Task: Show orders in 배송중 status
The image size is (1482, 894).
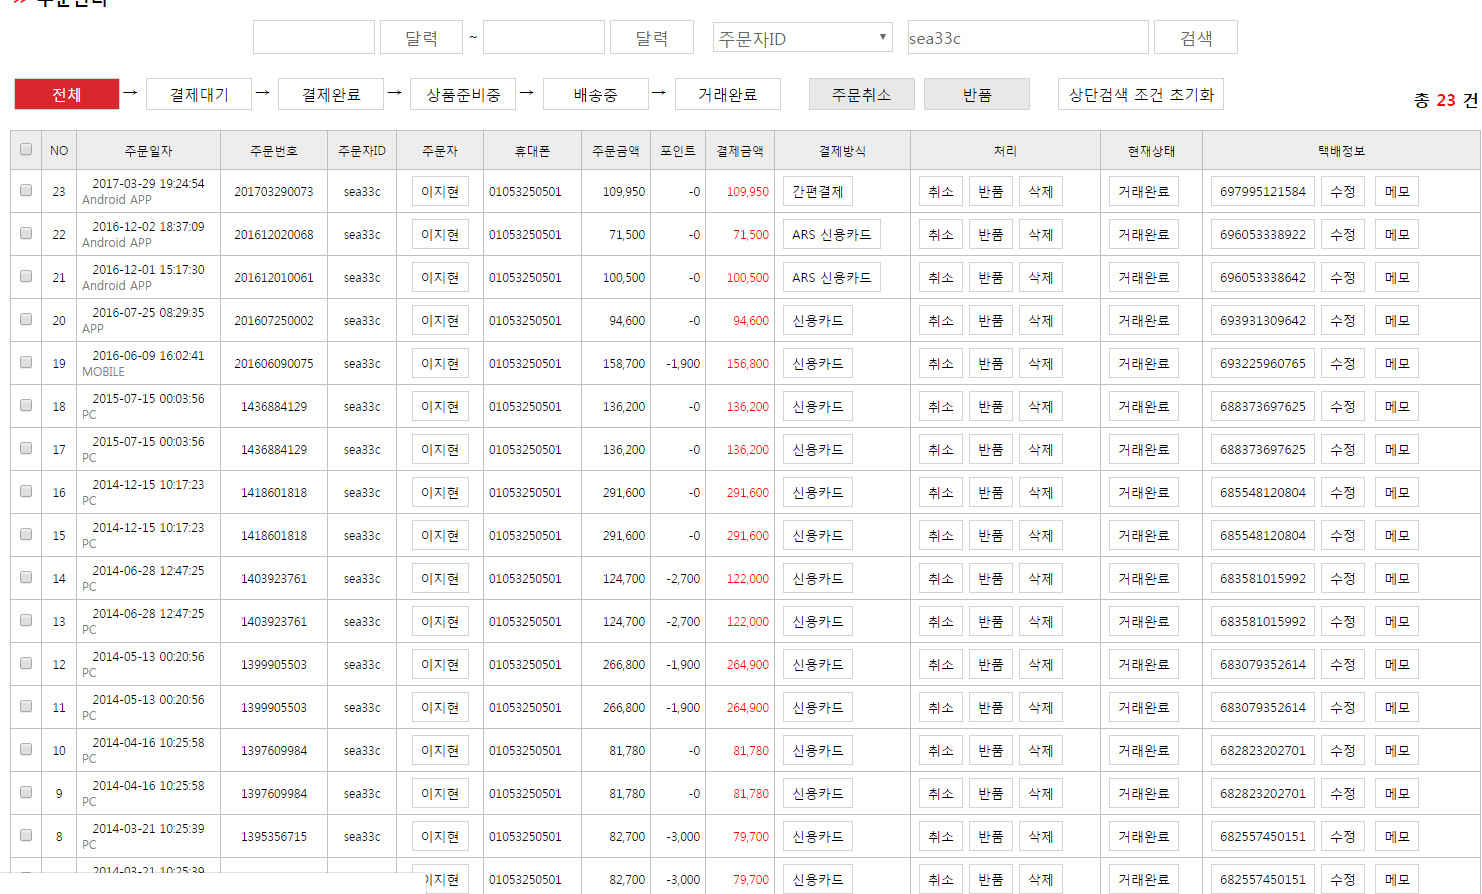Action: (x=595, y=94)
